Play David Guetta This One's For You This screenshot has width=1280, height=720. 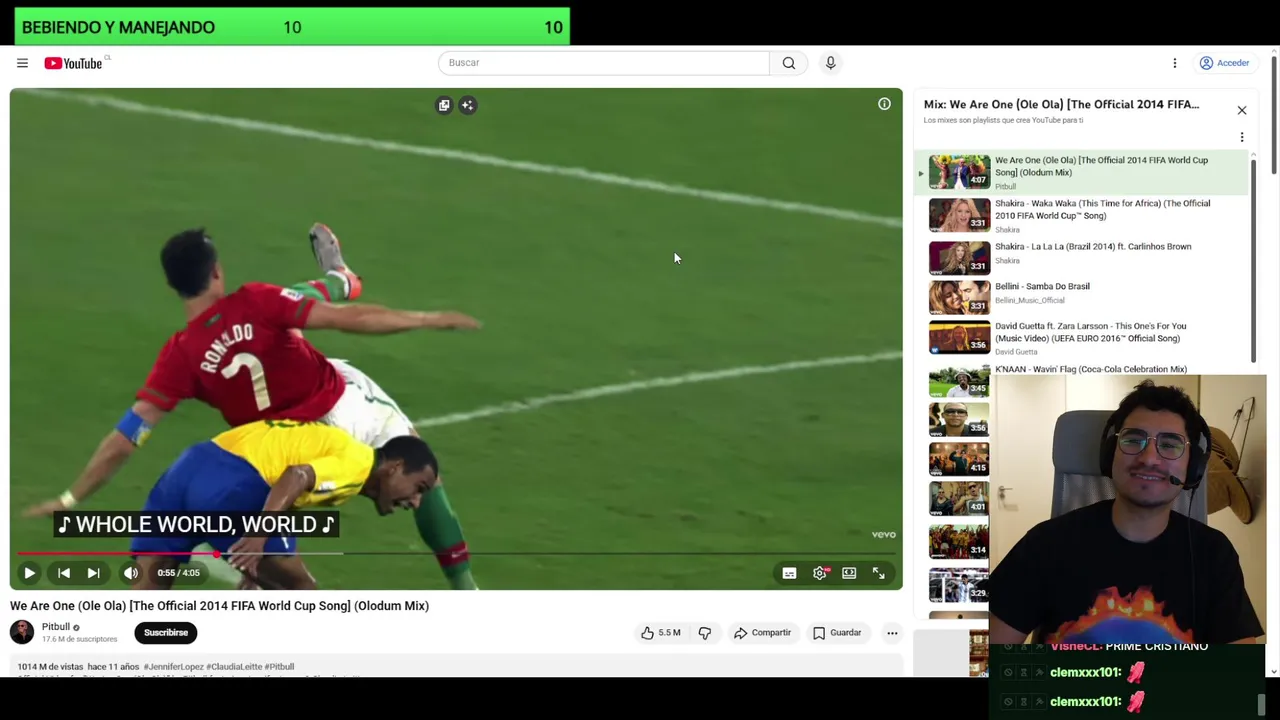(x=1082, y=337)
